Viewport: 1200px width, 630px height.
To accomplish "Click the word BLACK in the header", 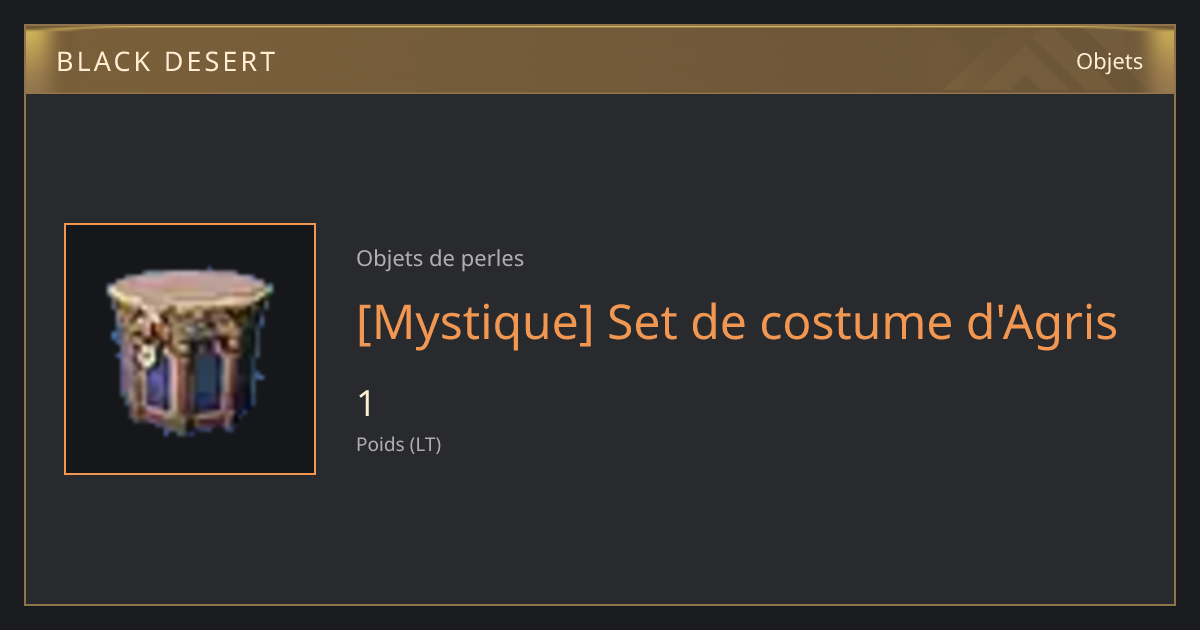I will [x=98, y=62].
